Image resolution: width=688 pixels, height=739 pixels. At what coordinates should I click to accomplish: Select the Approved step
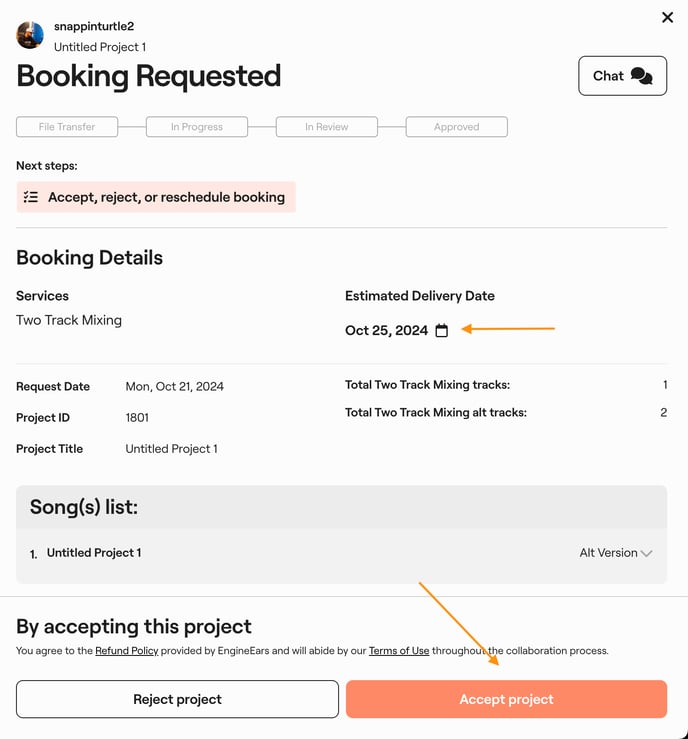coord(457,127)
